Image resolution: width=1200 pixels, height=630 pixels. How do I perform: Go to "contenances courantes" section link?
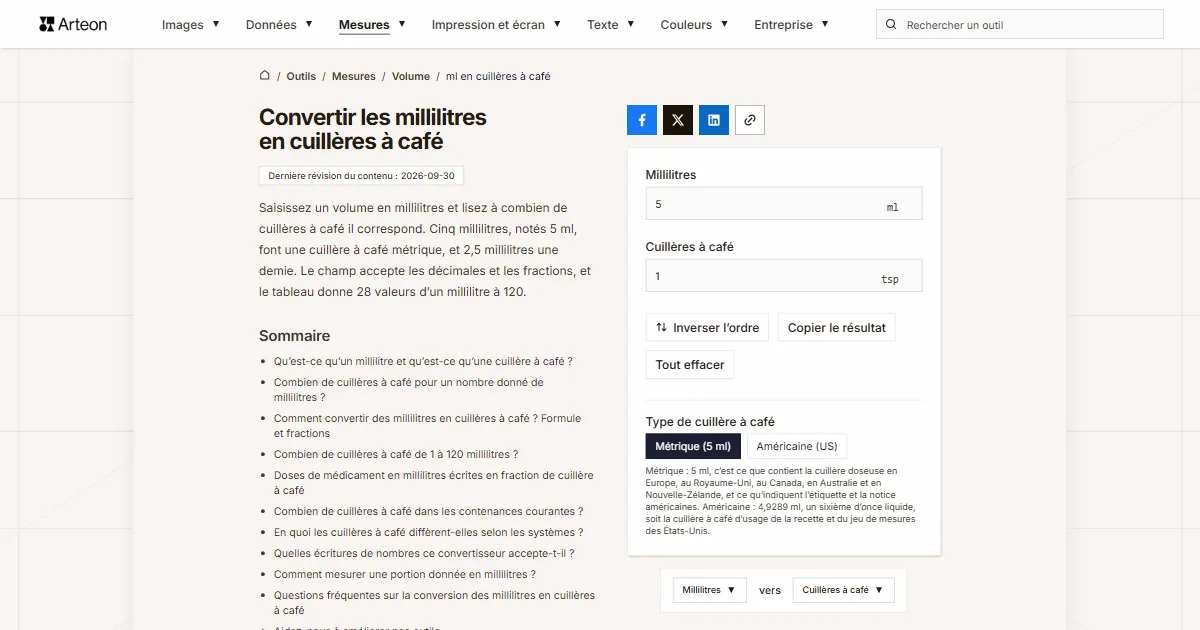coord(428,511)
